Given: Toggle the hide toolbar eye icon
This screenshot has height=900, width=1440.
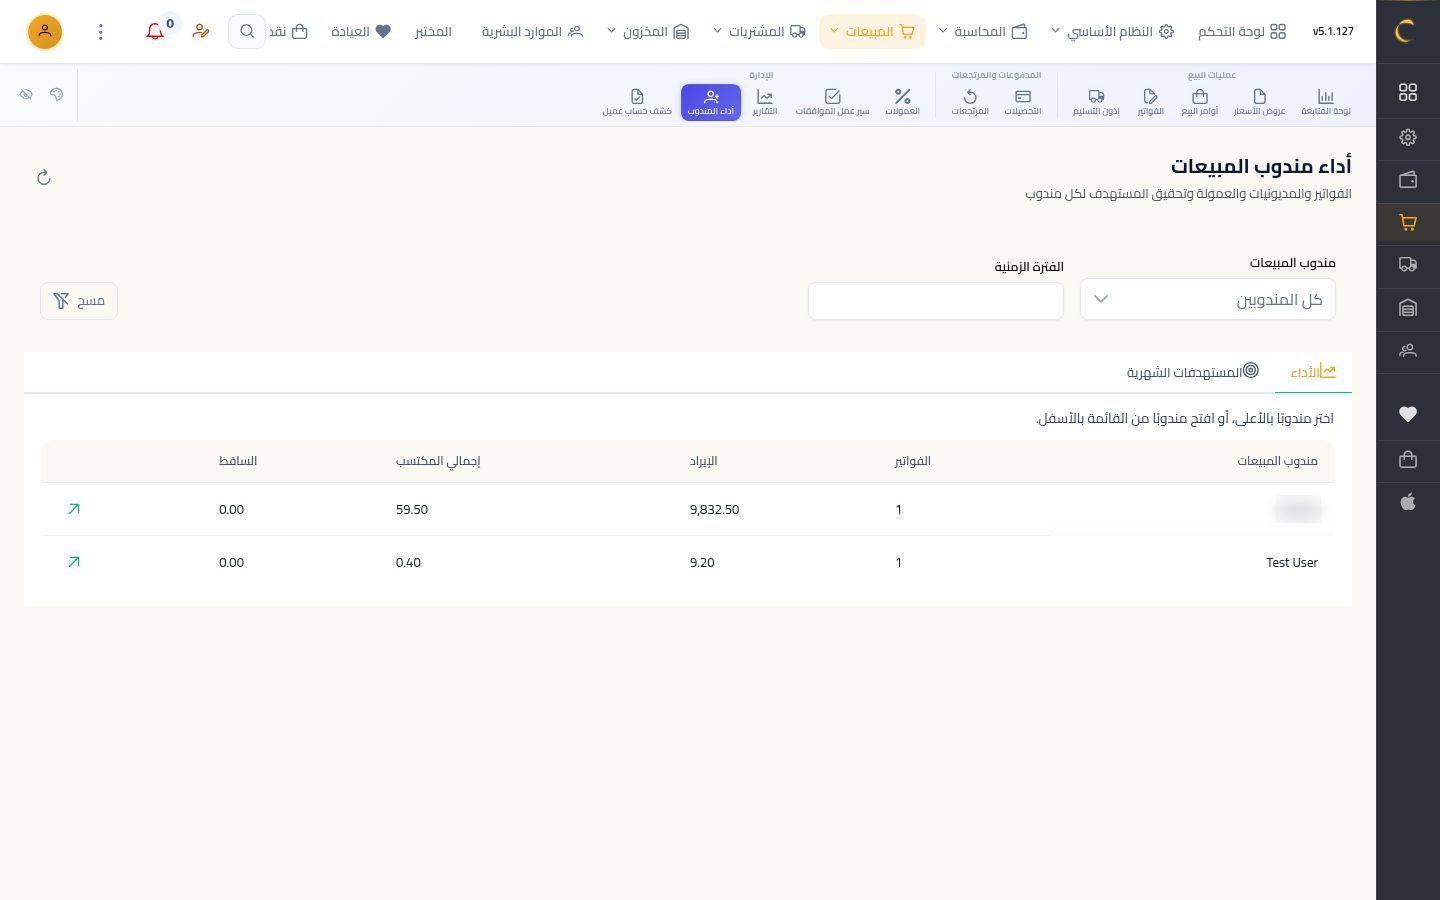Looking at the screenshot, I should (x=26, y=94).
